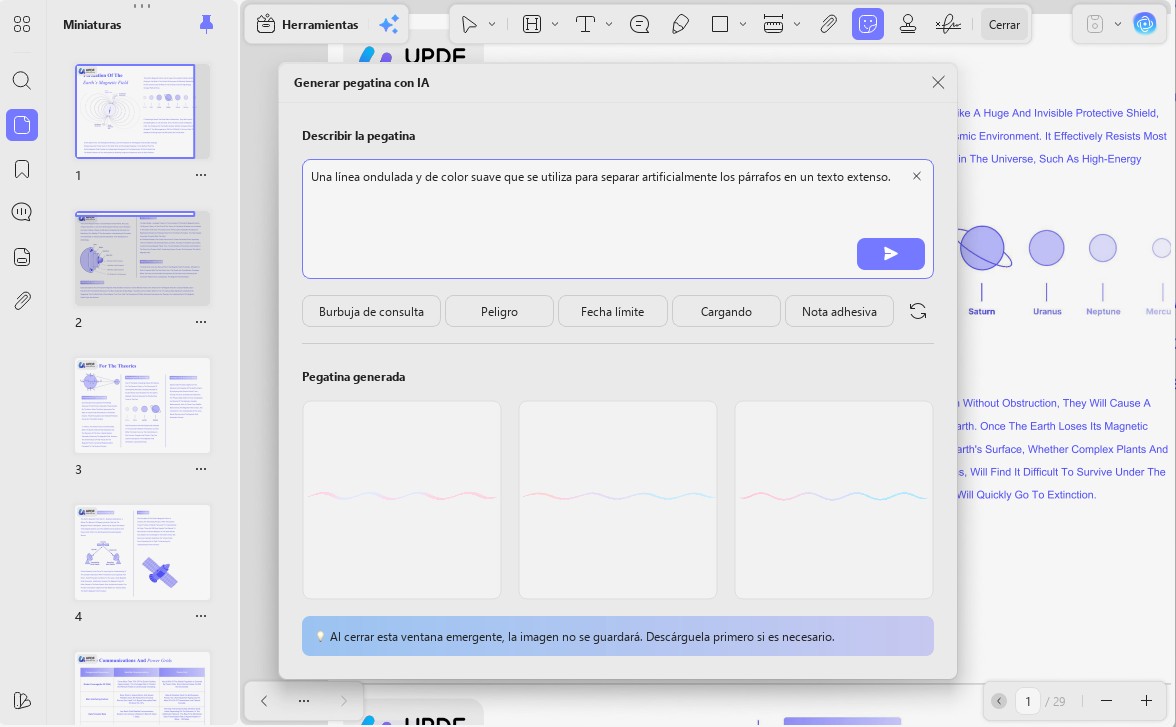The image size is (1176, 727).
Task: Select the stamp tool
Action: coord(908,25)
